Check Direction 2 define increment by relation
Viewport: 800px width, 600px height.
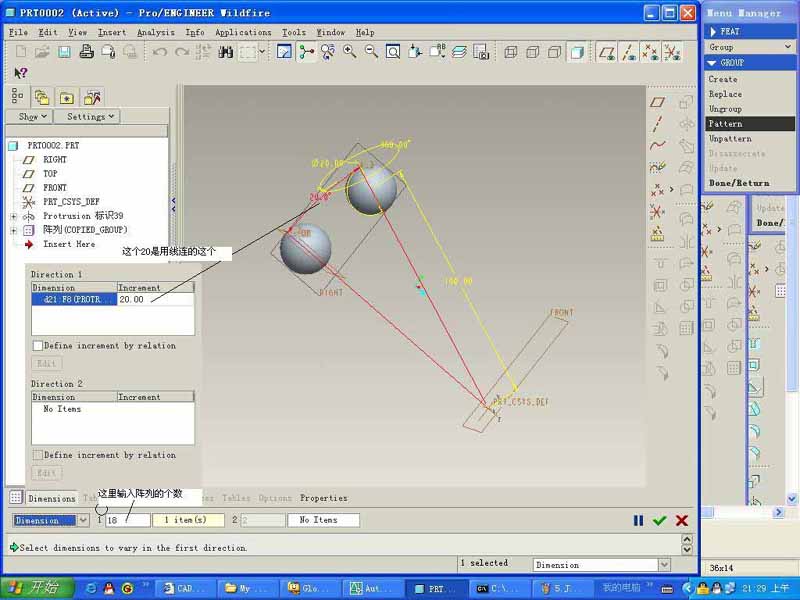[38, 455]
